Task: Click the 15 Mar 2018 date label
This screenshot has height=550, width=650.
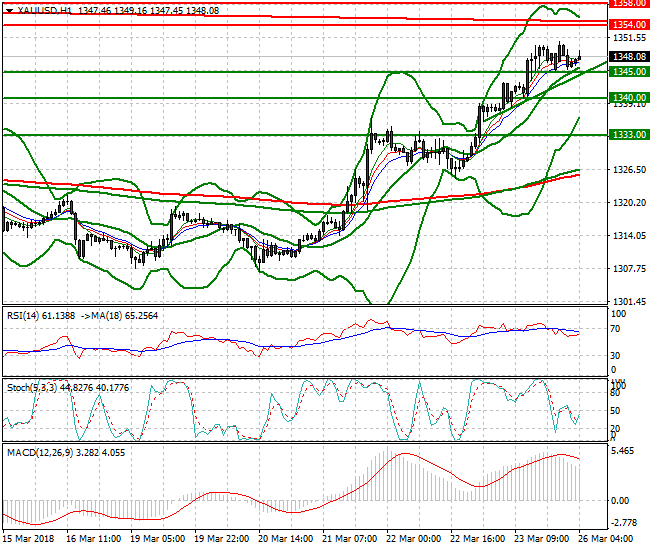Action: point(28,539)
